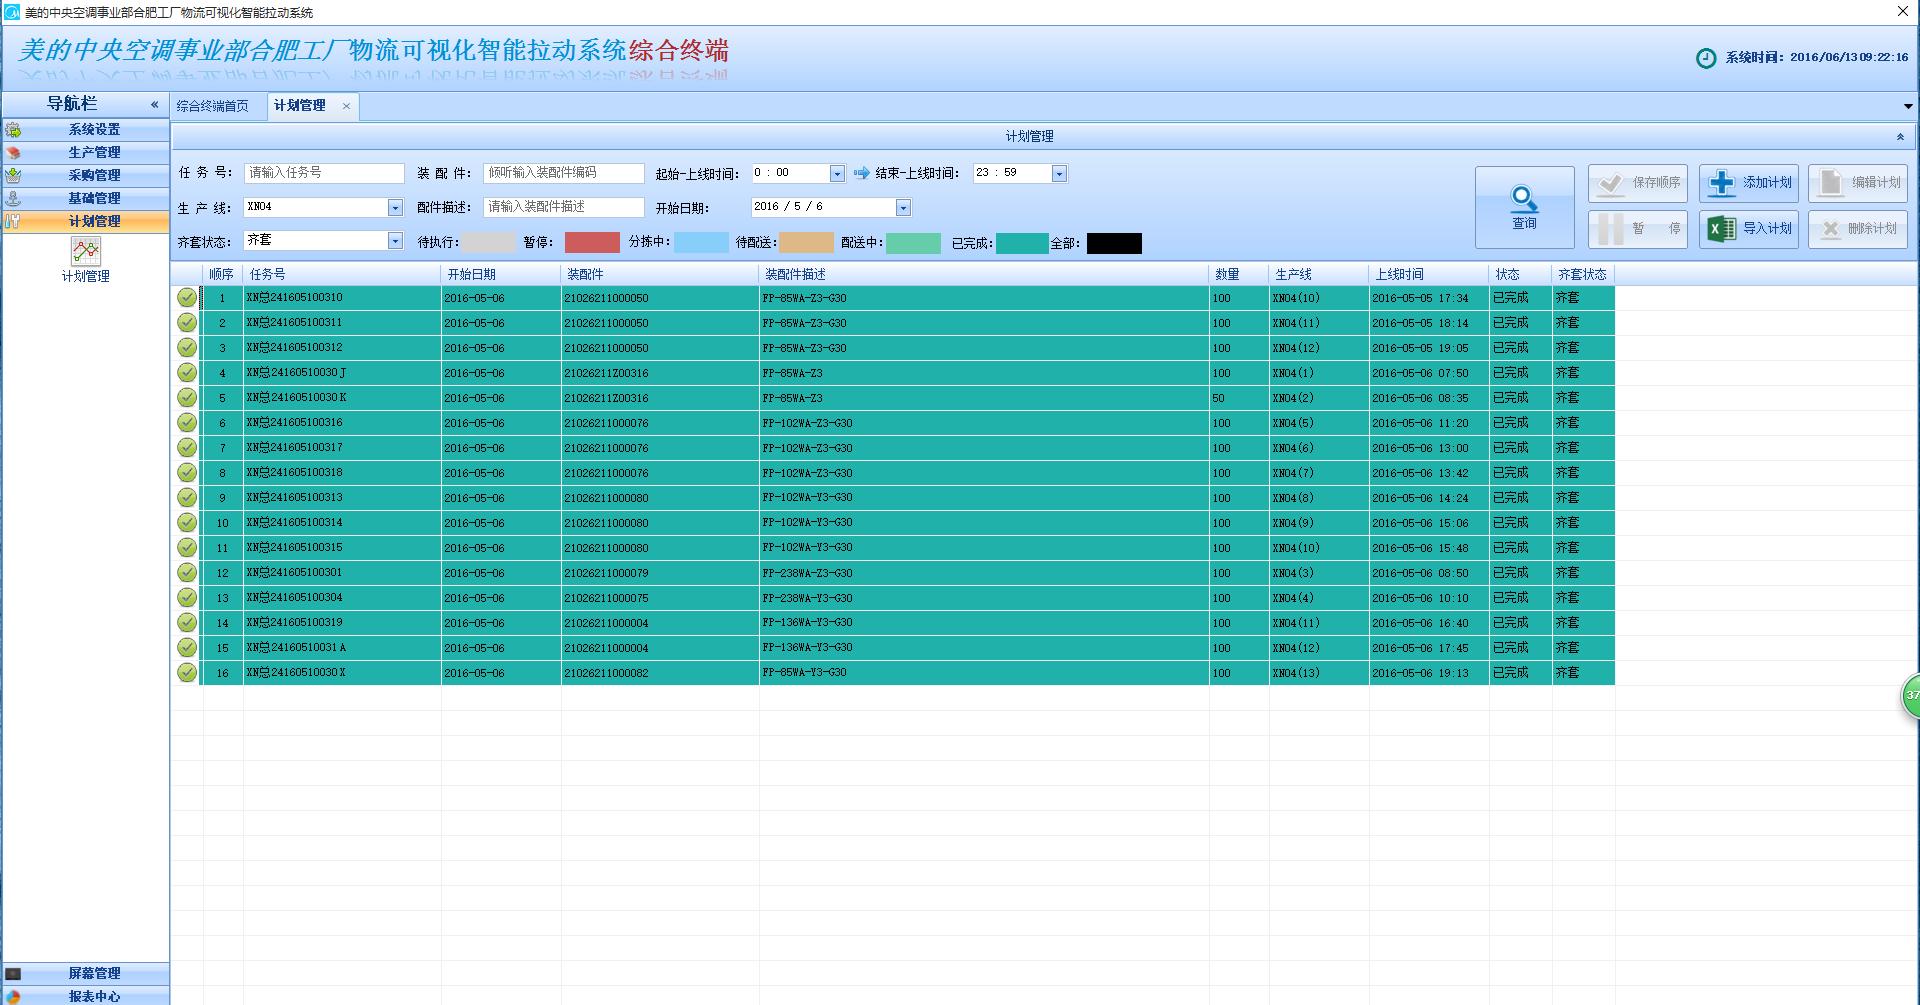Click the 暂停 red color swatch
Screen dimensions: 1920x1005
592,243
